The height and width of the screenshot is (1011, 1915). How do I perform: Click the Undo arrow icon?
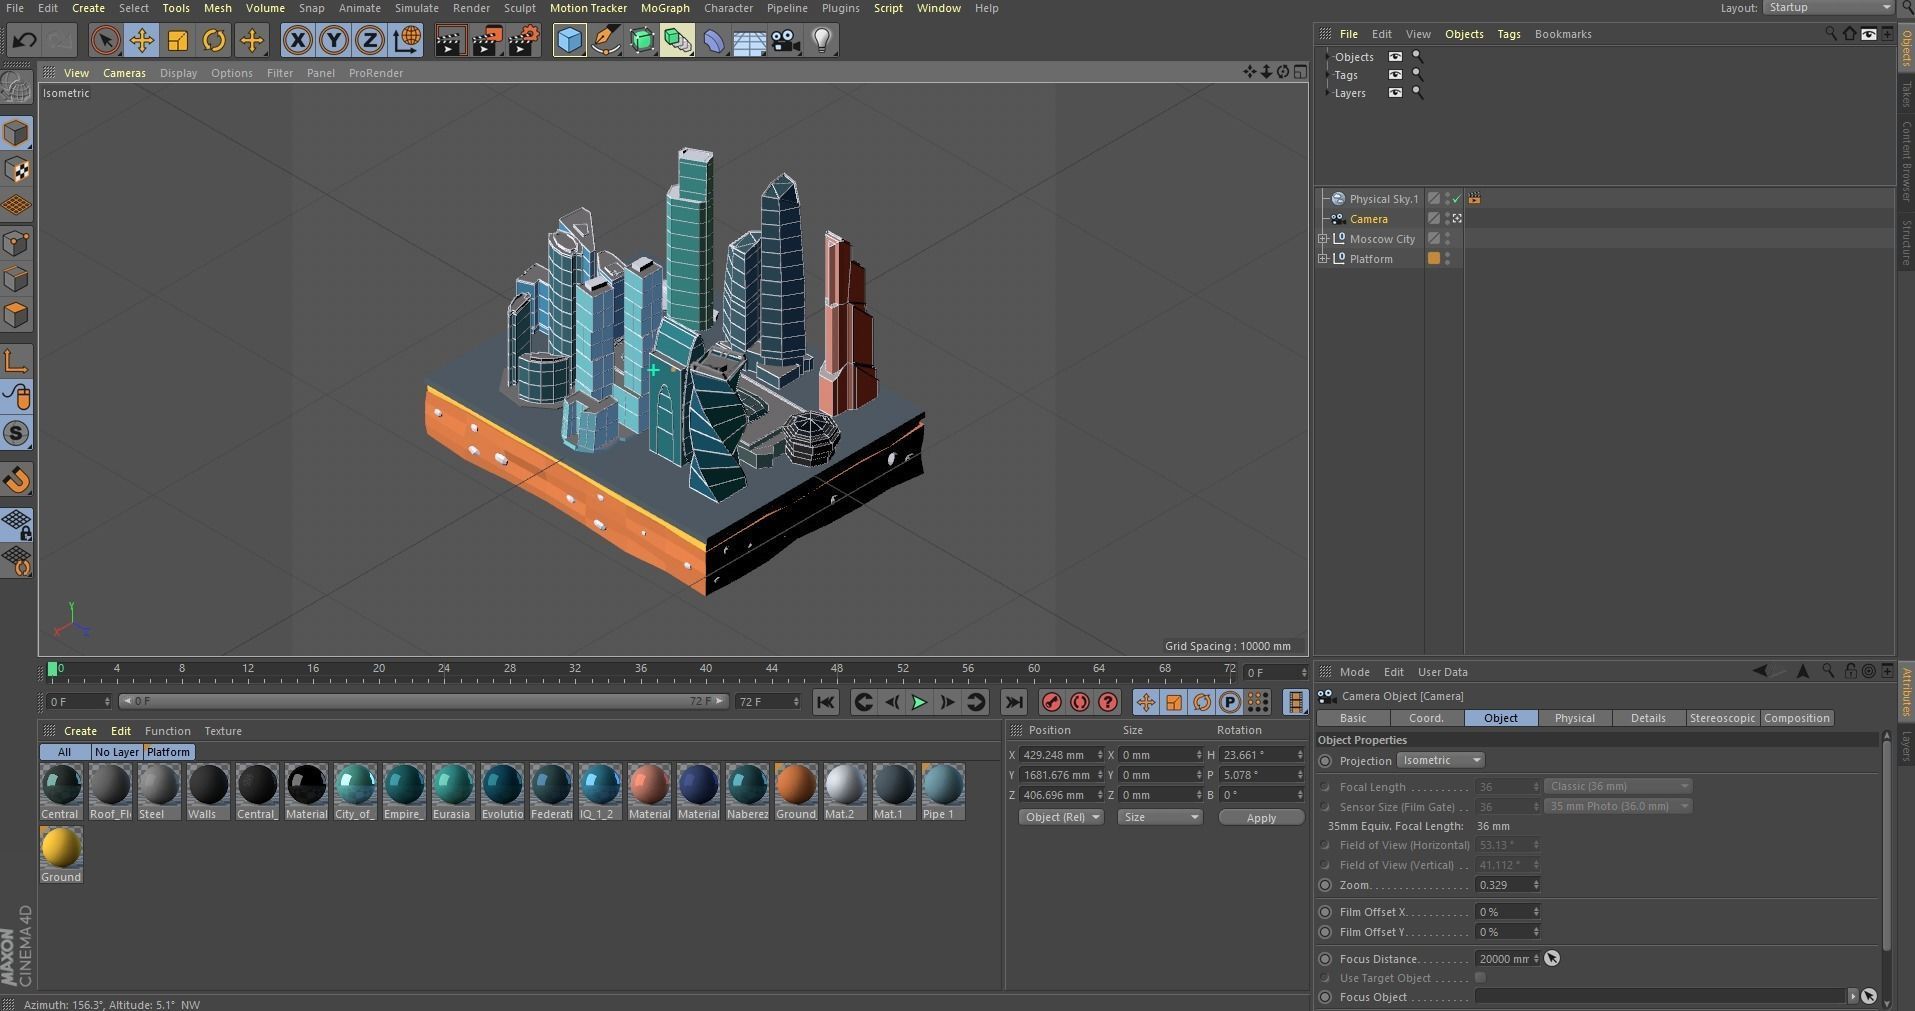[x=24, y=41]
